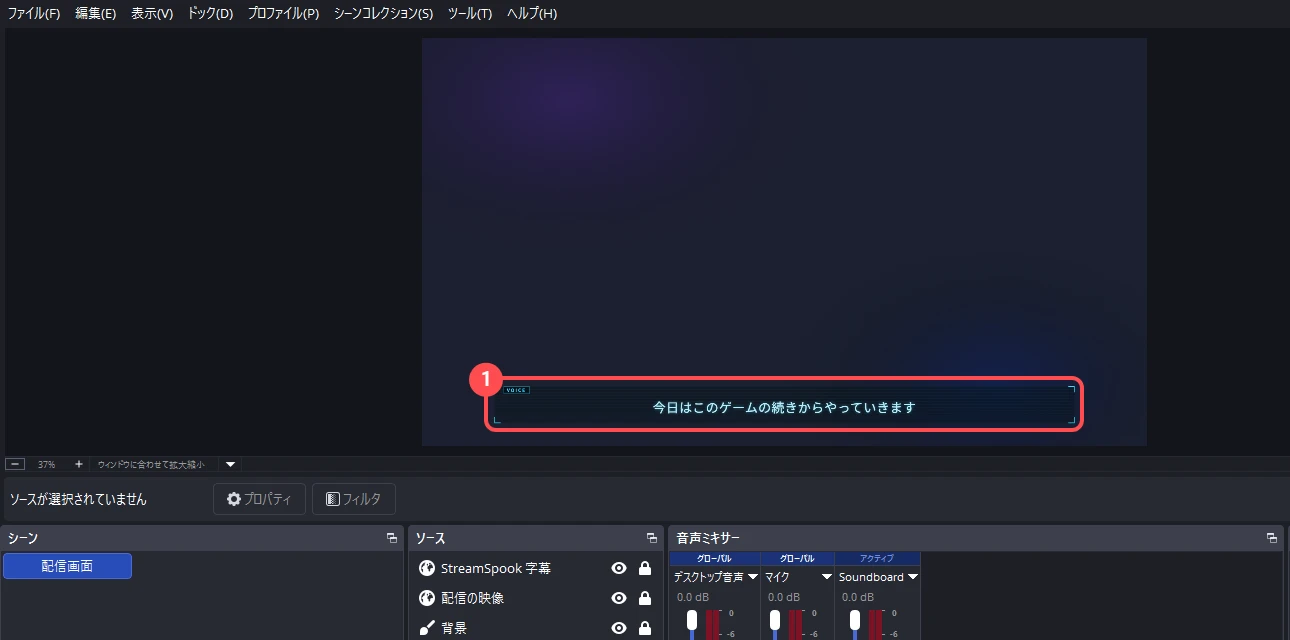
Task: Click the ウィンドウに合わせて拡大縮小 scaling label
Action: [x=151, y=464]
